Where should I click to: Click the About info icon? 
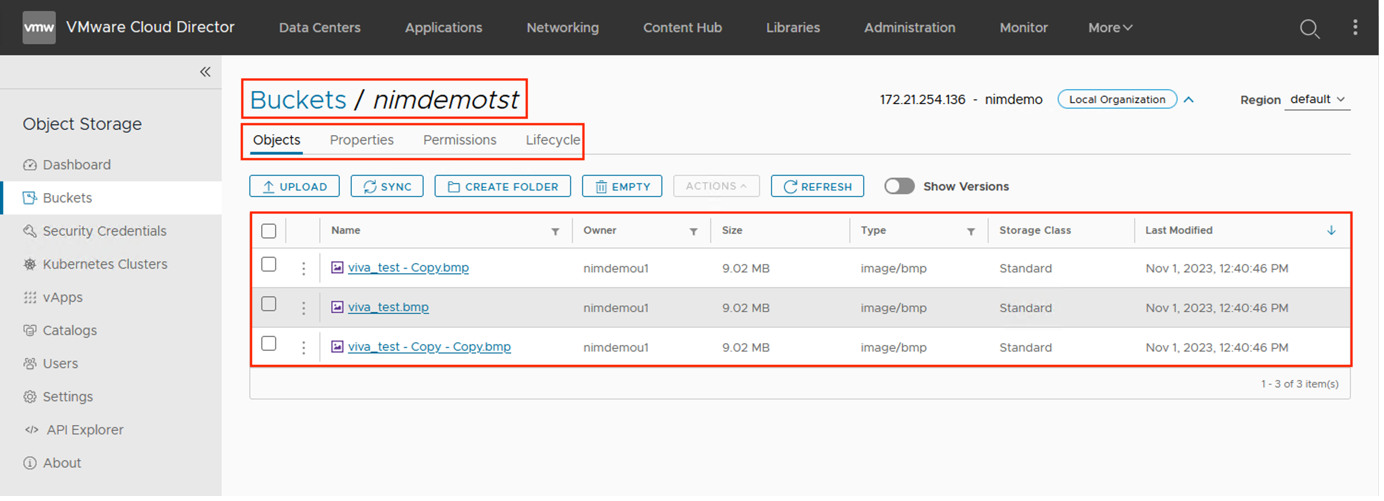point(30,463)
